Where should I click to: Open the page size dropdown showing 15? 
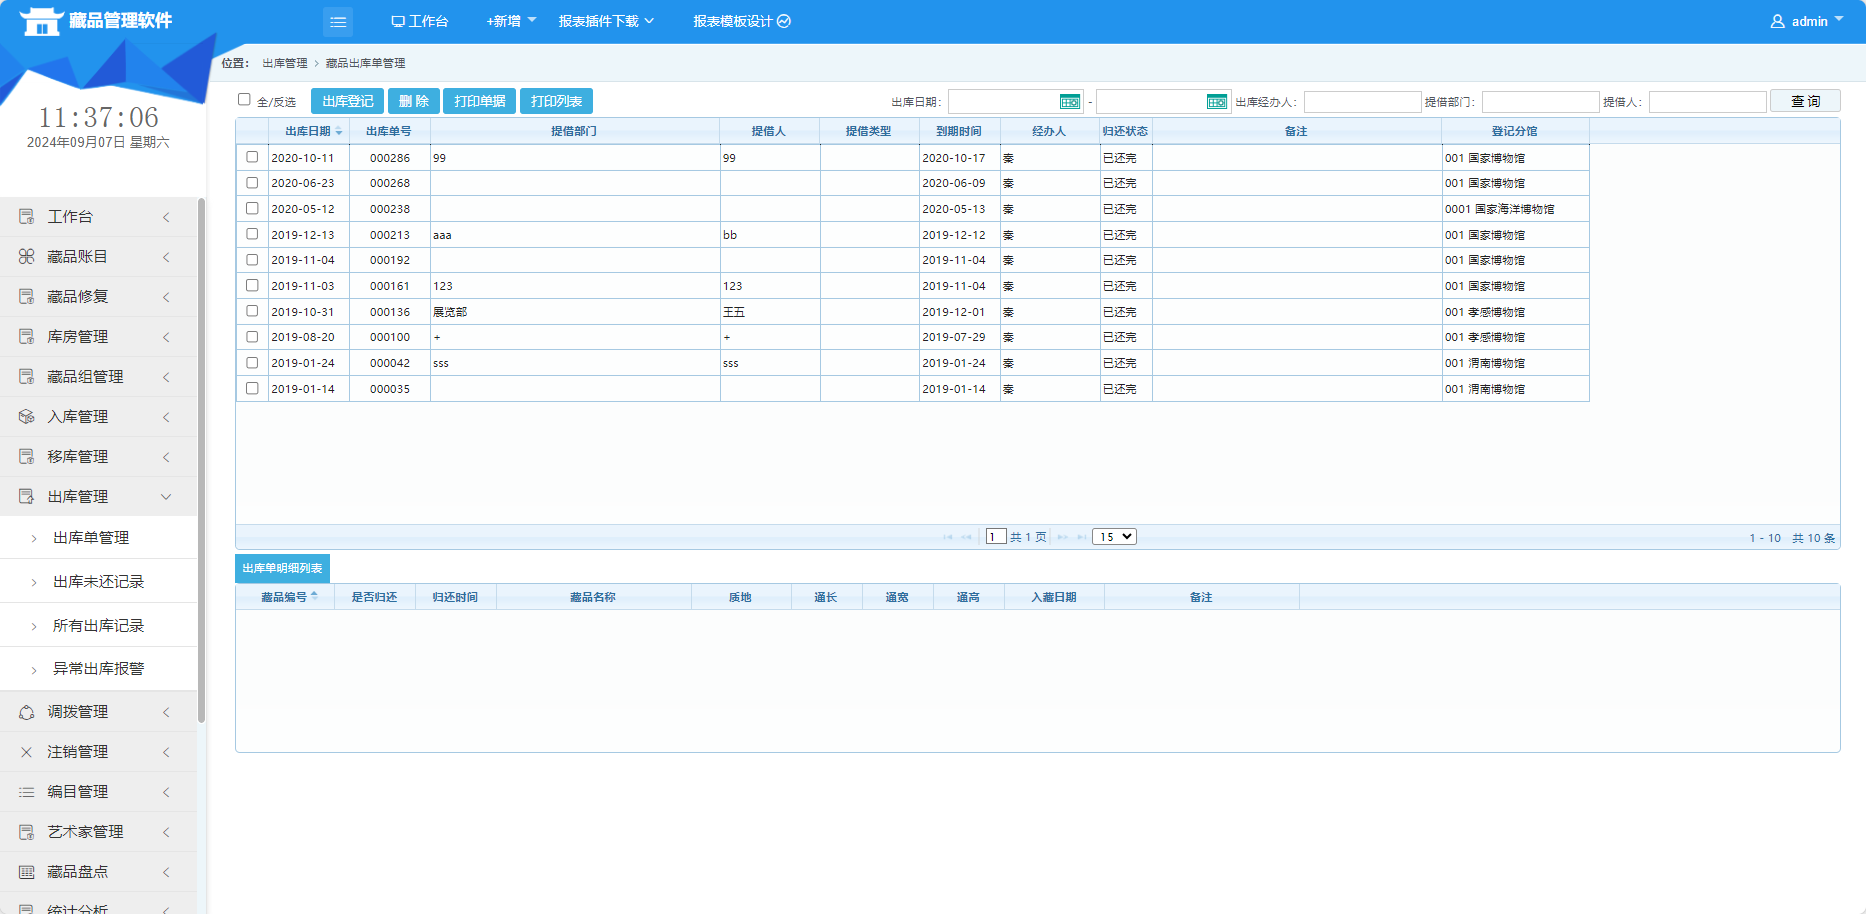coord(1114,537)
